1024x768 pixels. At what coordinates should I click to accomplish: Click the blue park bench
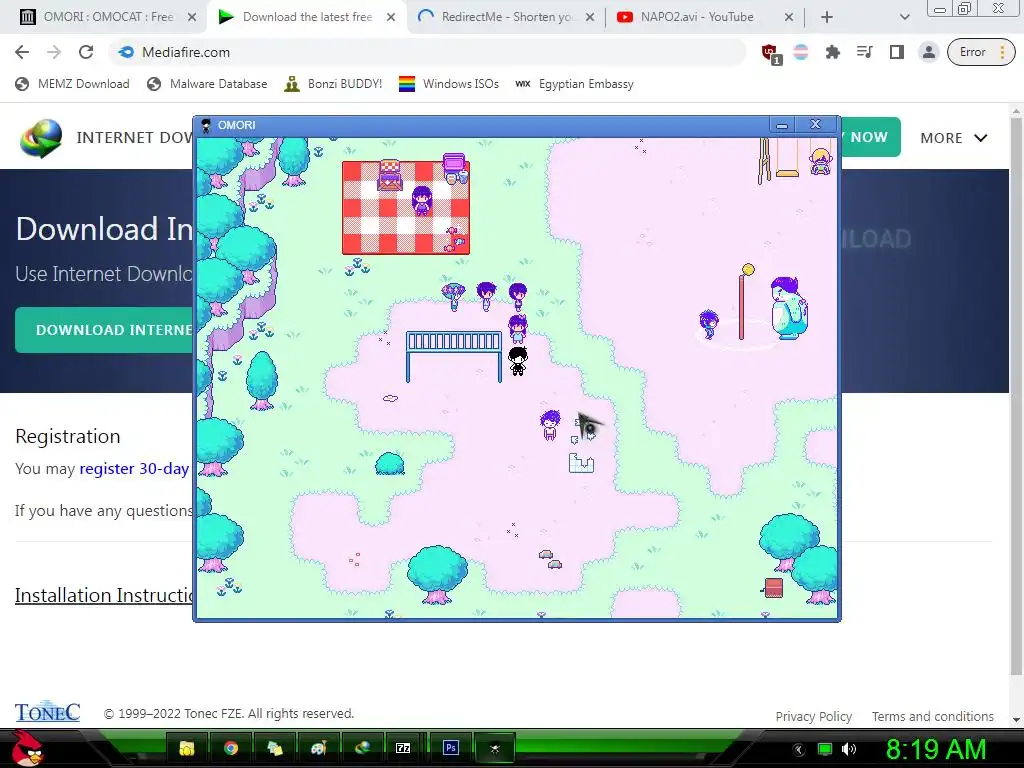[x=454, y=356]
